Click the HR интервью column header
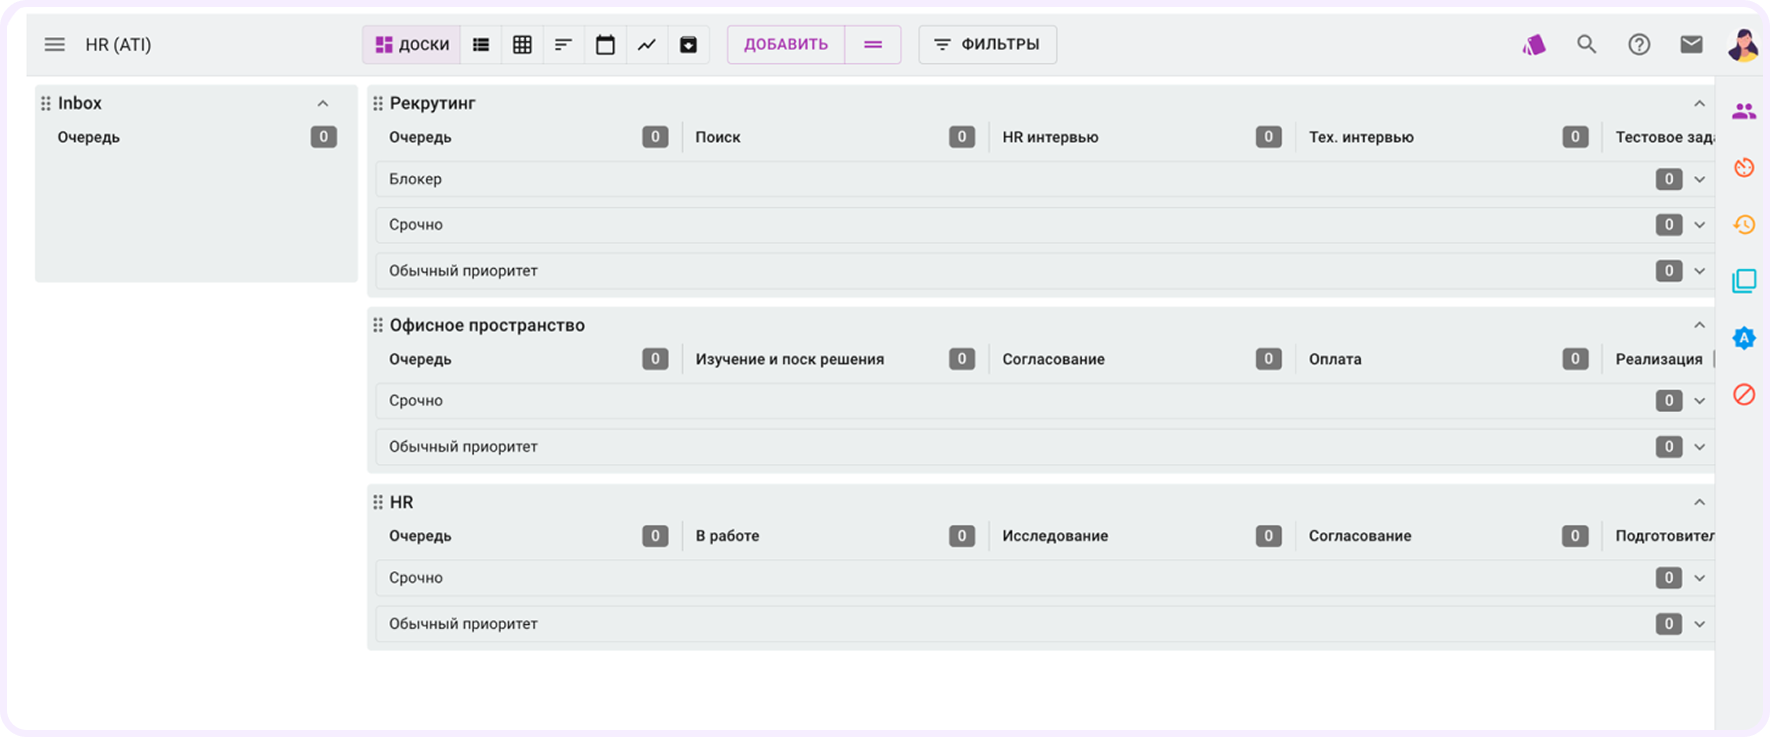 coord(1050,137)
